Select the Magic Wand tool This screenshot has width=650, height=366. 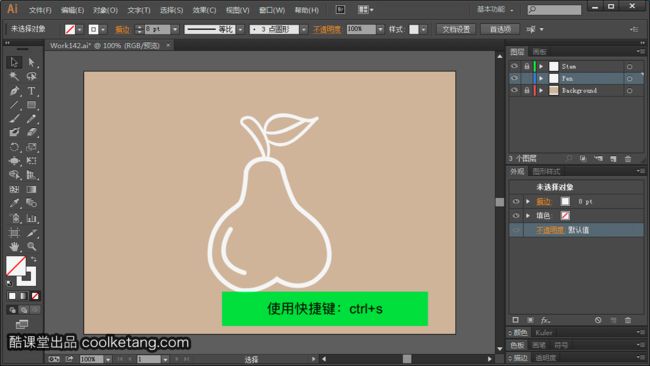[x=14, y=76]
